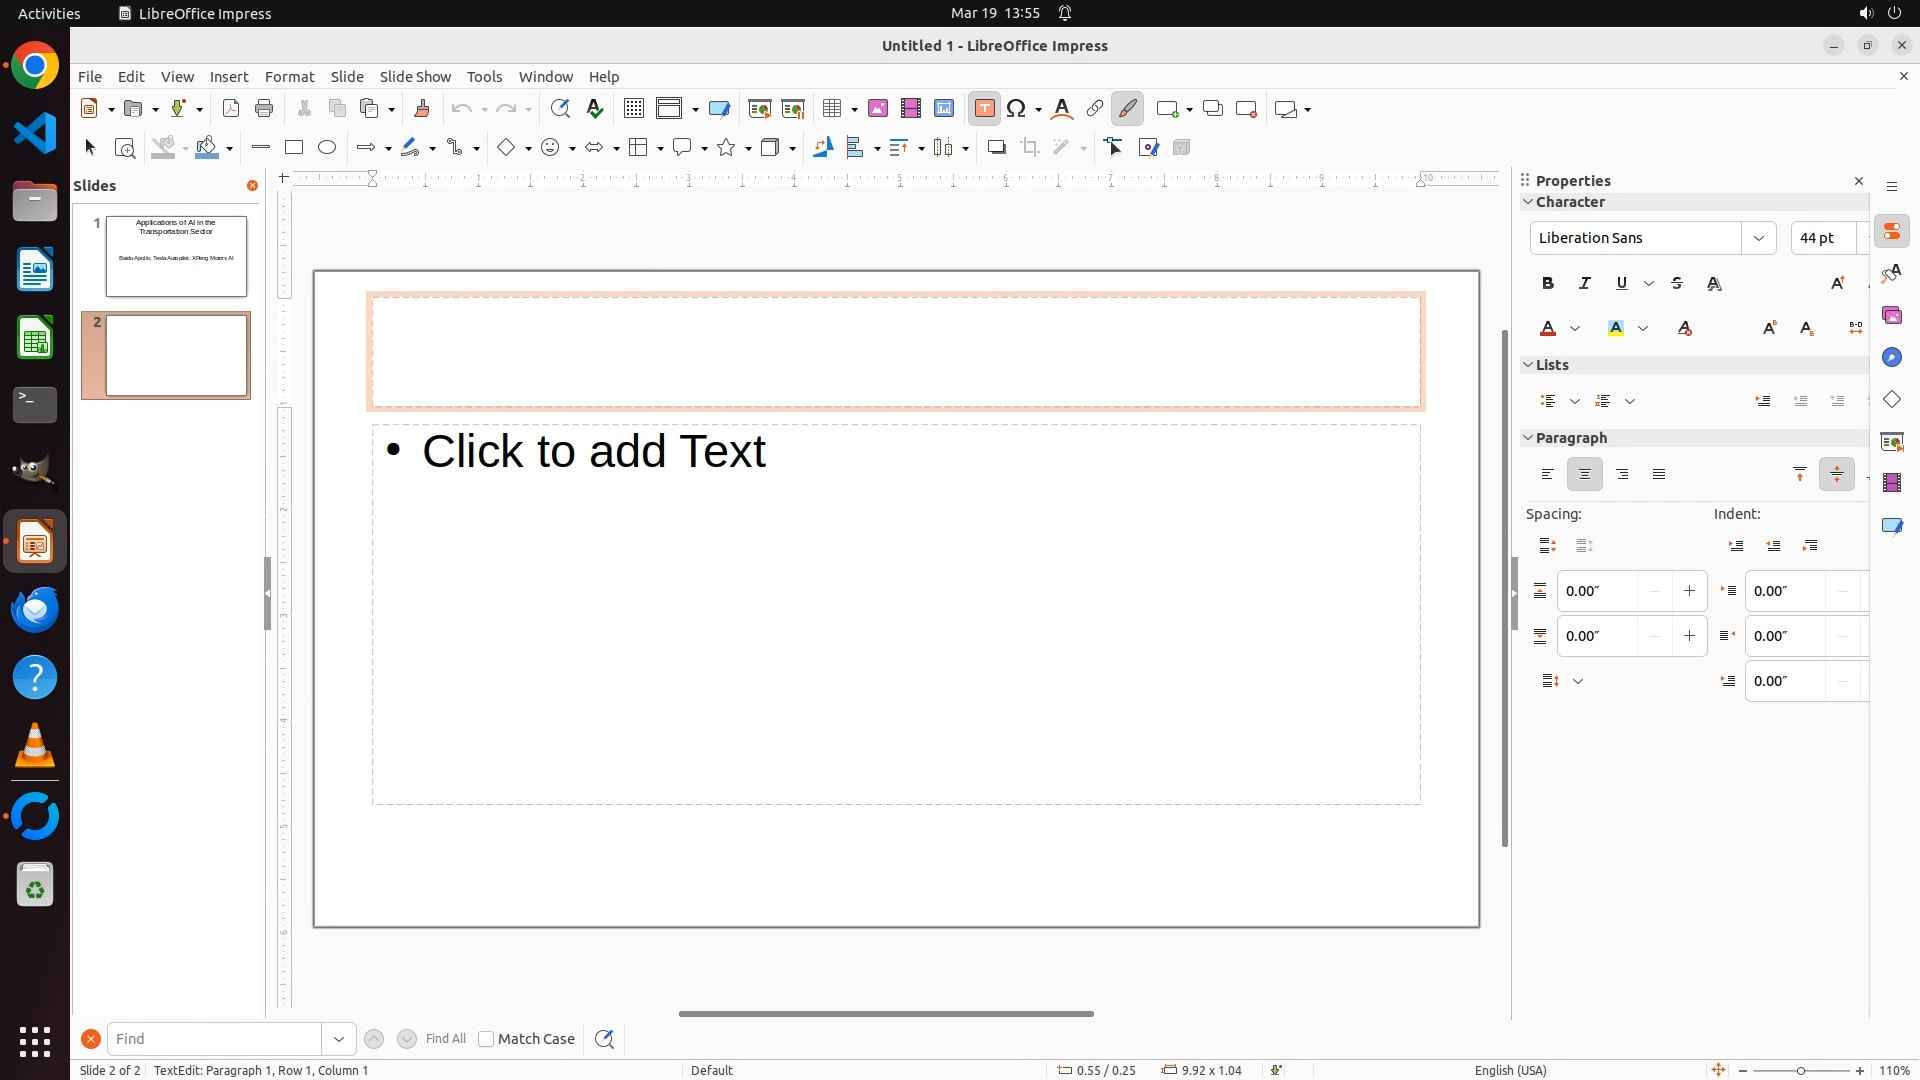
Task: Click the Insert Text Box icon
Action: (984, 109)
